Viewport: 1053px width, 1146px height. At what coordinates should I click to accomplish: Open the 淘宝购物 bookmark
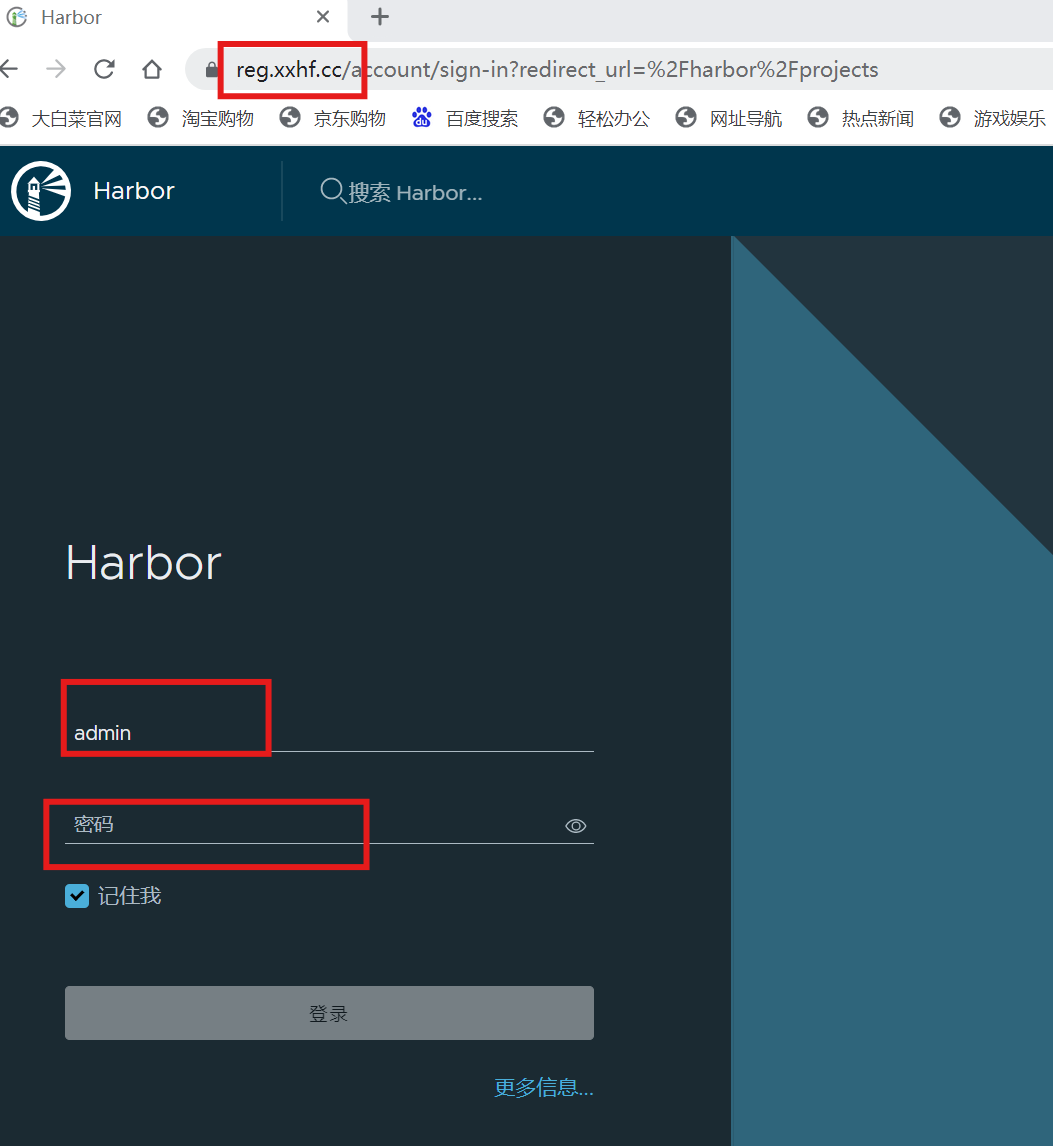[201, 118]
